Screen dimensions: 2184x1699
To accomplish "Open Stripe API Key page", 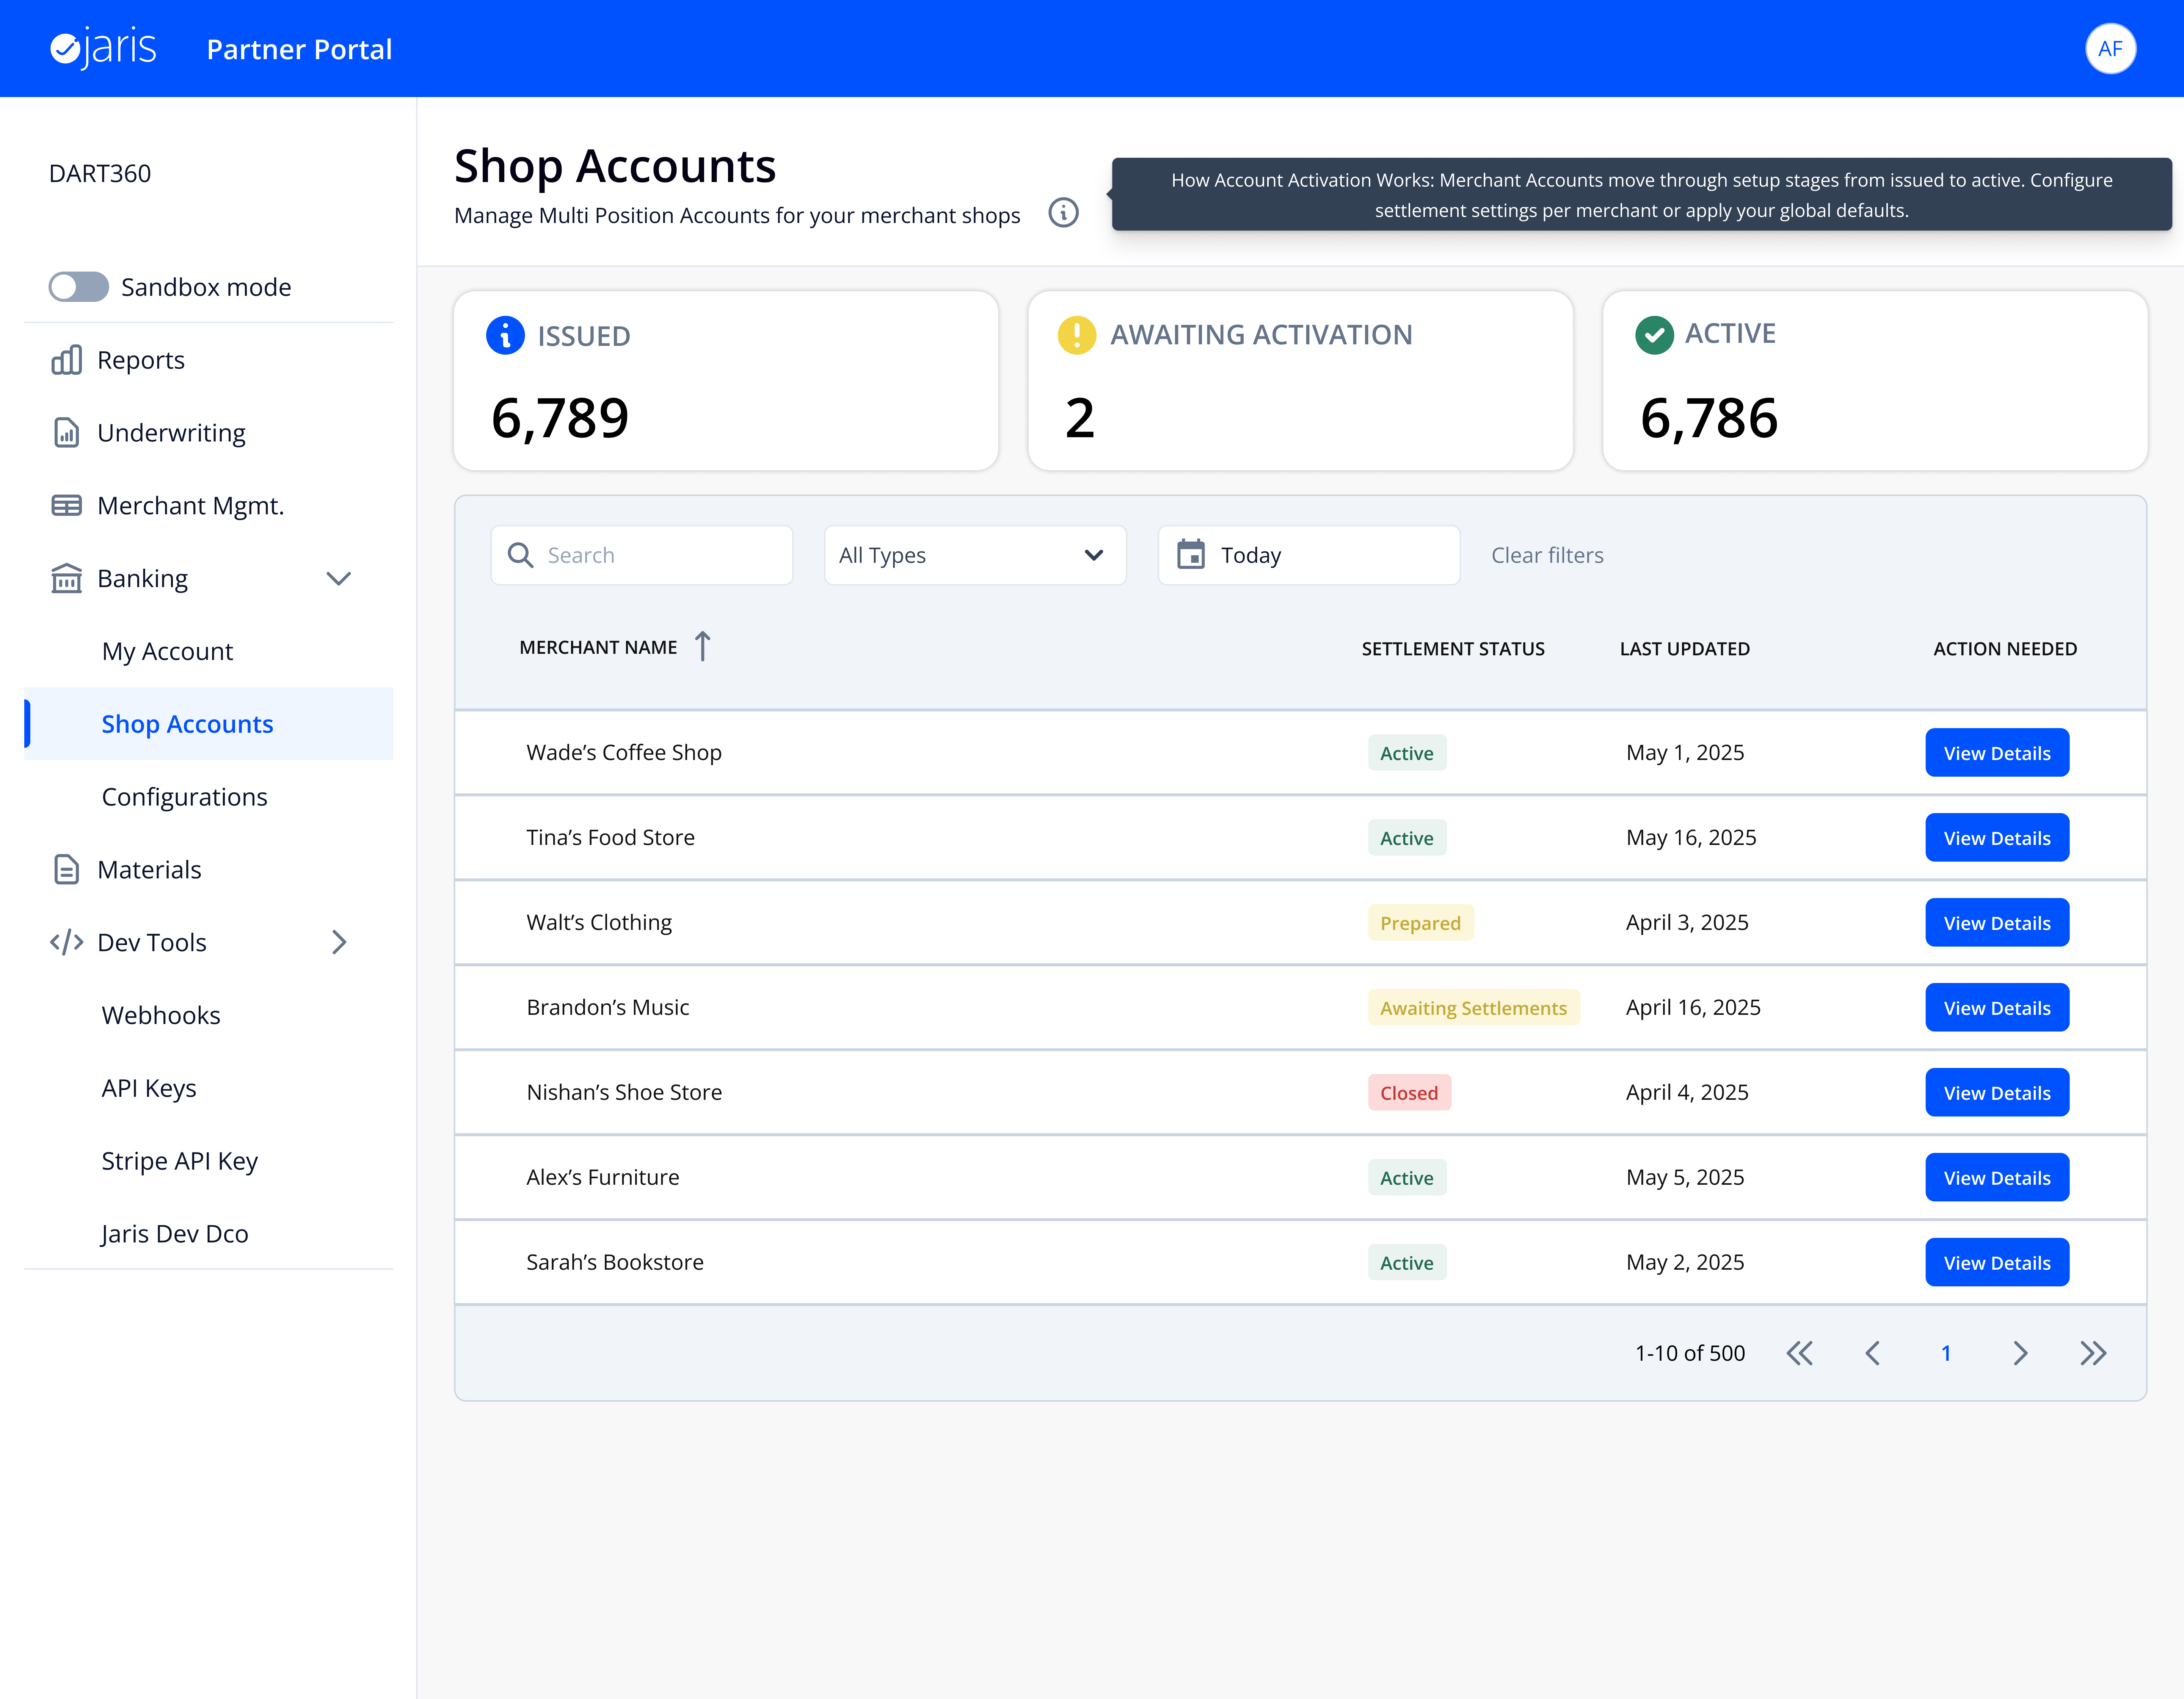I will [x=208, y=1161].
